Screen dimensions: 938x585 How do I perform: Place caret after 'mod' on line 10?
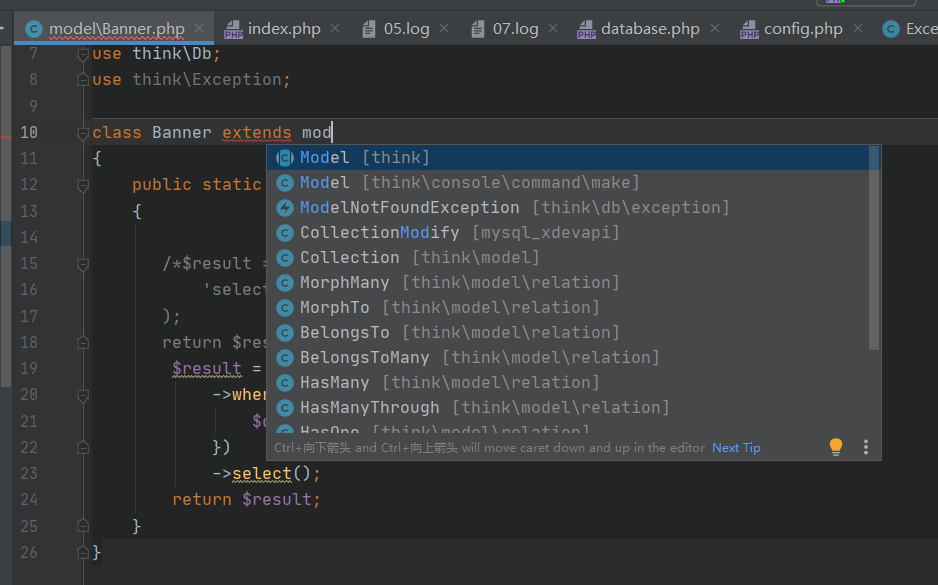coord(332,132)
